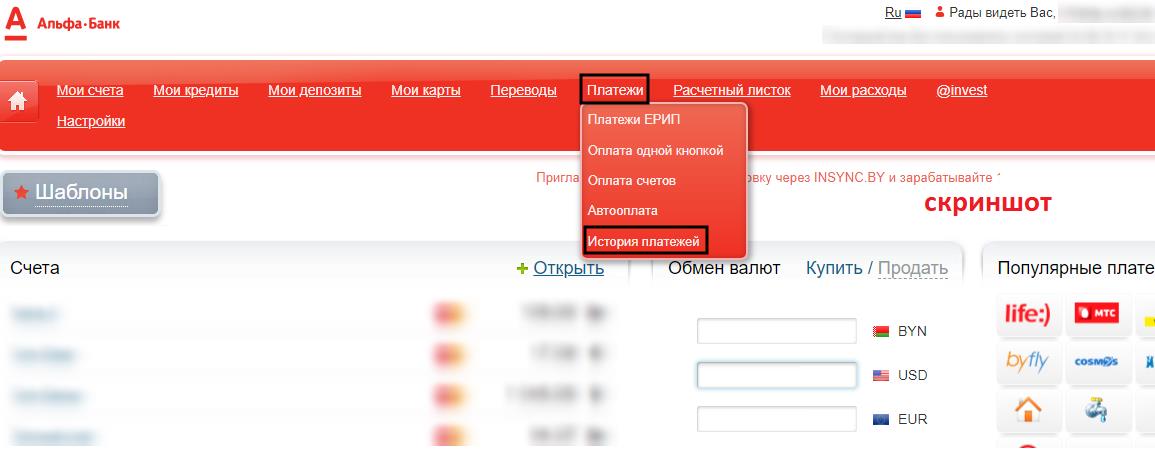Click the Открыть link in Счета
This screenshot has width=1155, height=460.
point(569,268)
